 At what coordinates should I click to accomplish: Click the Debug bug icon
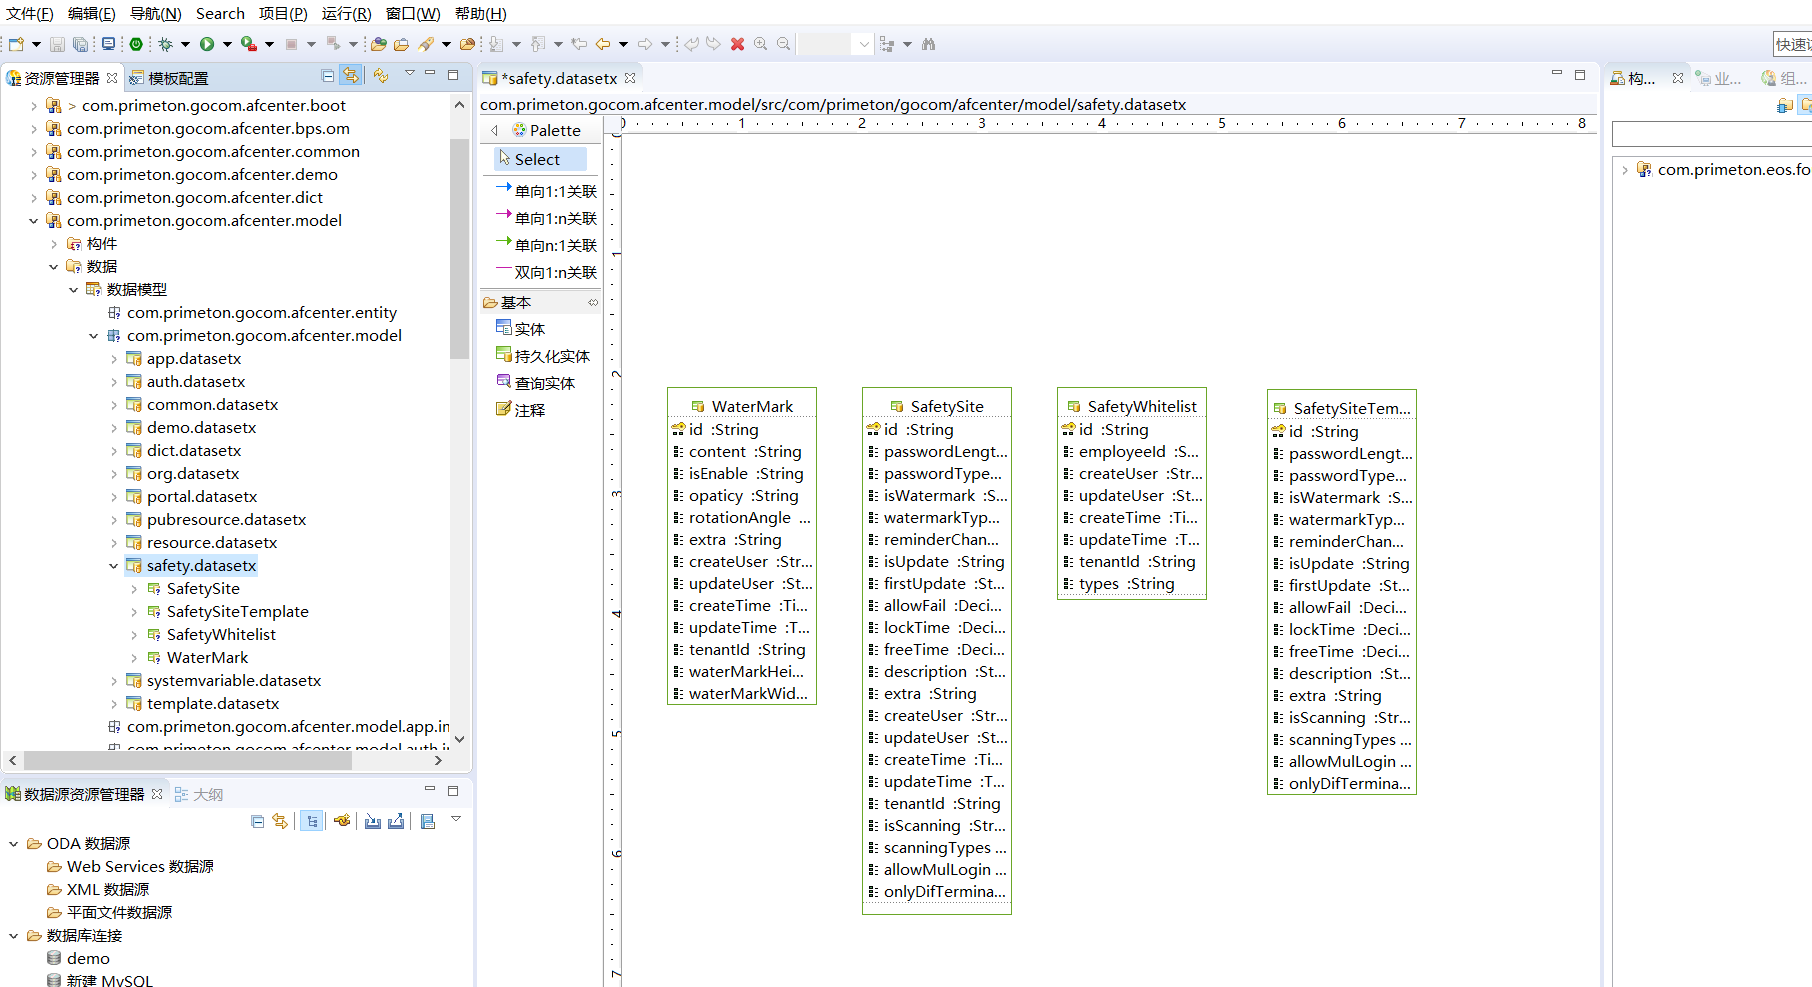(x=166, y=44)
